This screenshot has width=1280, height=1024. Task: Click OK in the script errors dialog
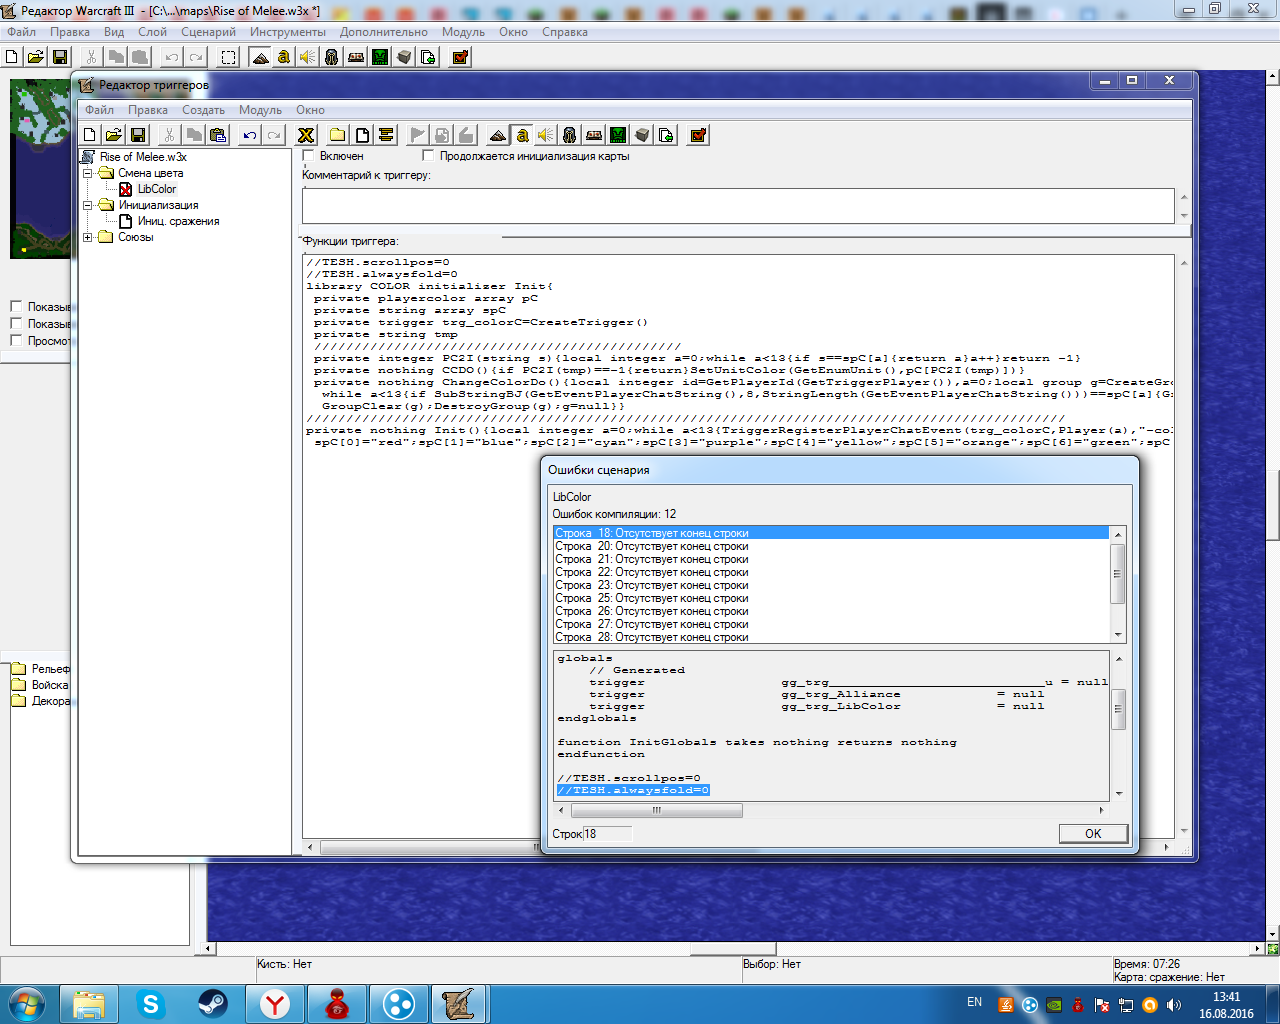1093,833
